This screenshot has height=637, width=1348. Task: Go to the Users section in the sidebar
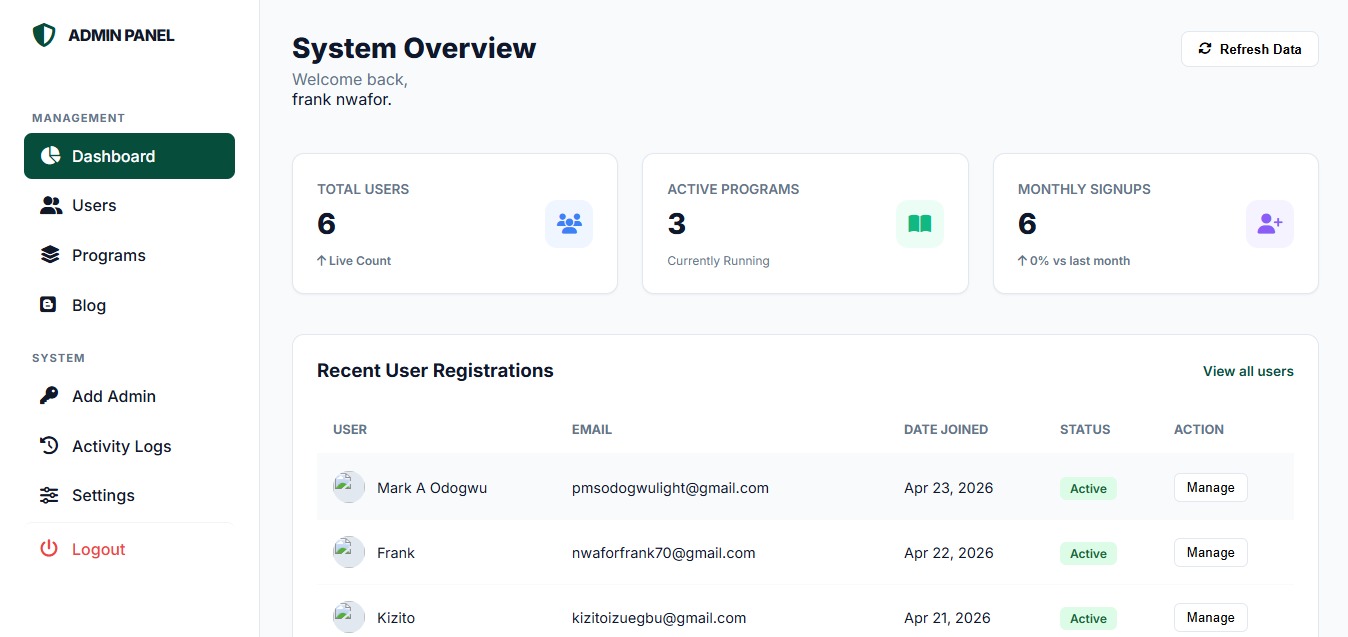click(94, 205)
